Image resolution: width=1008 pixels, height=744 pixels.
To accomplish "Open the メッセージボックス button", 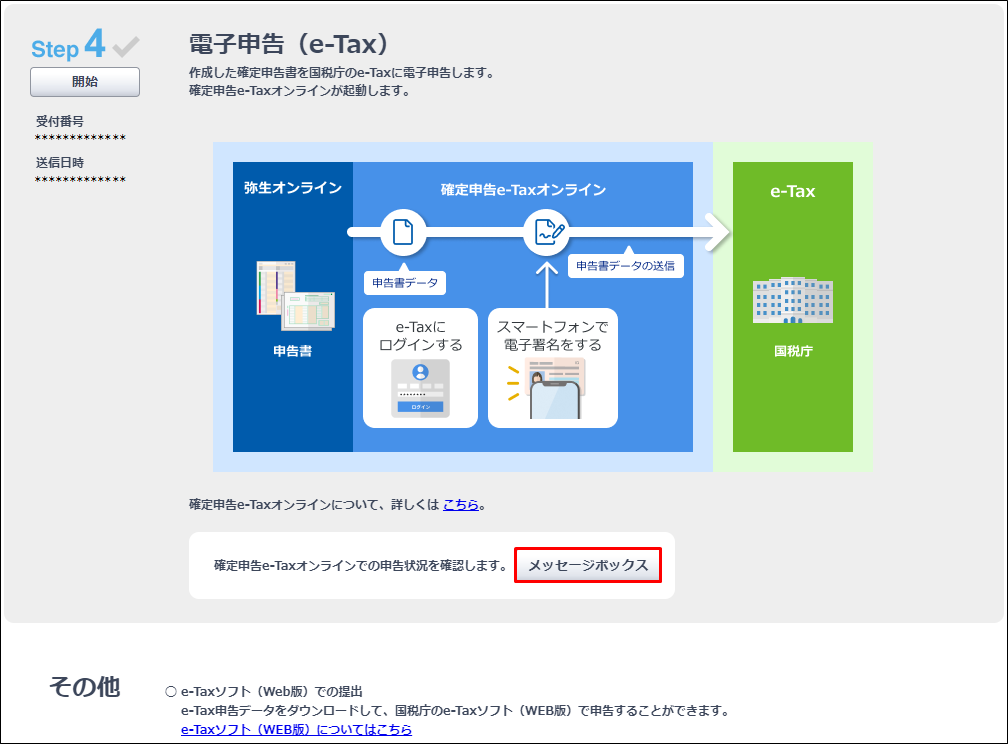I will [x=588, y=565].
